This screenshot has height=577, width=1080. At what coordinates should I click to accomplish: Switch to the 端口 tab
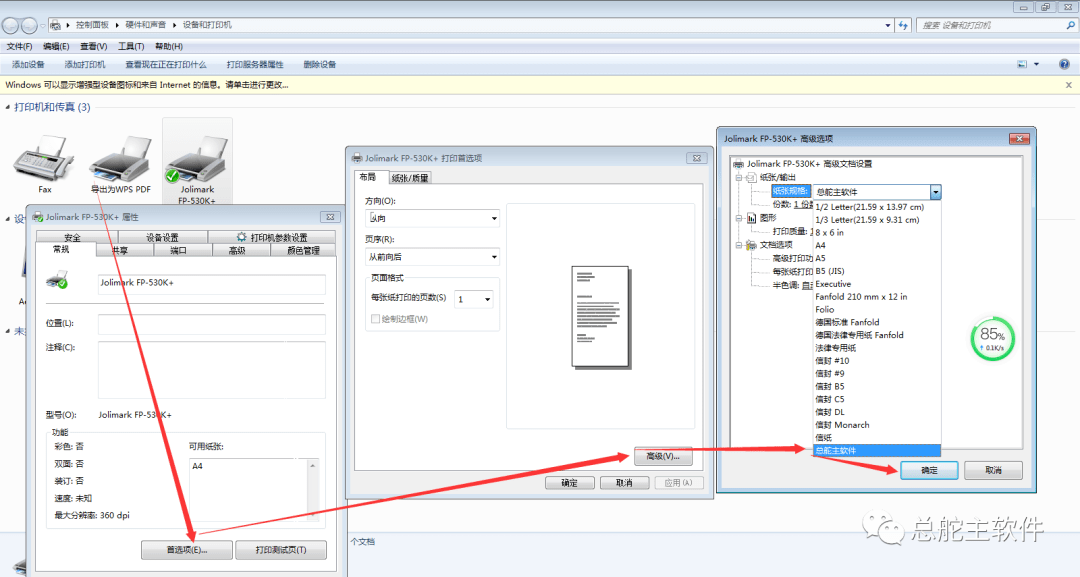click(x=178, y=251)
